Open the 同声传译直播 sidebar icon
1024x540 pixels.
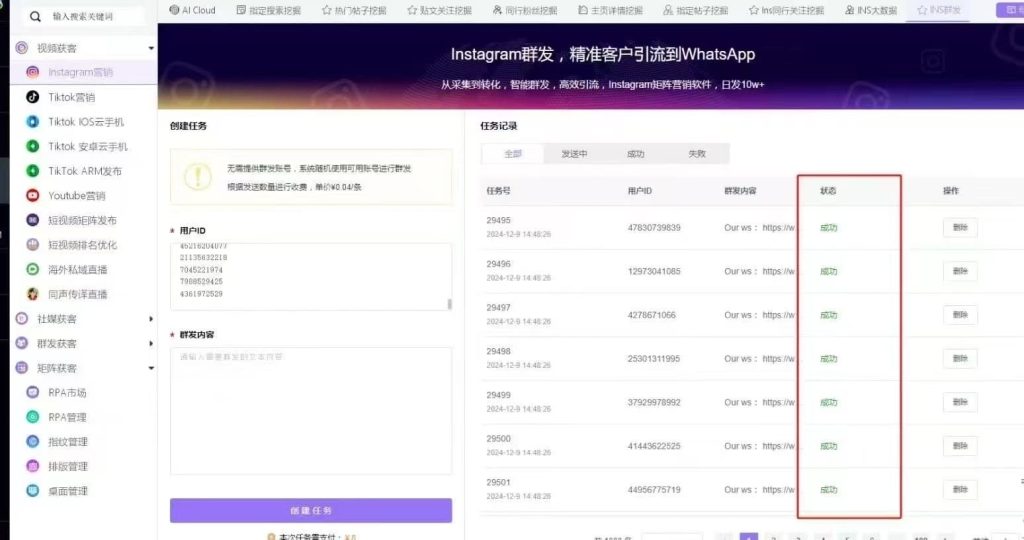tap(32, 294)
